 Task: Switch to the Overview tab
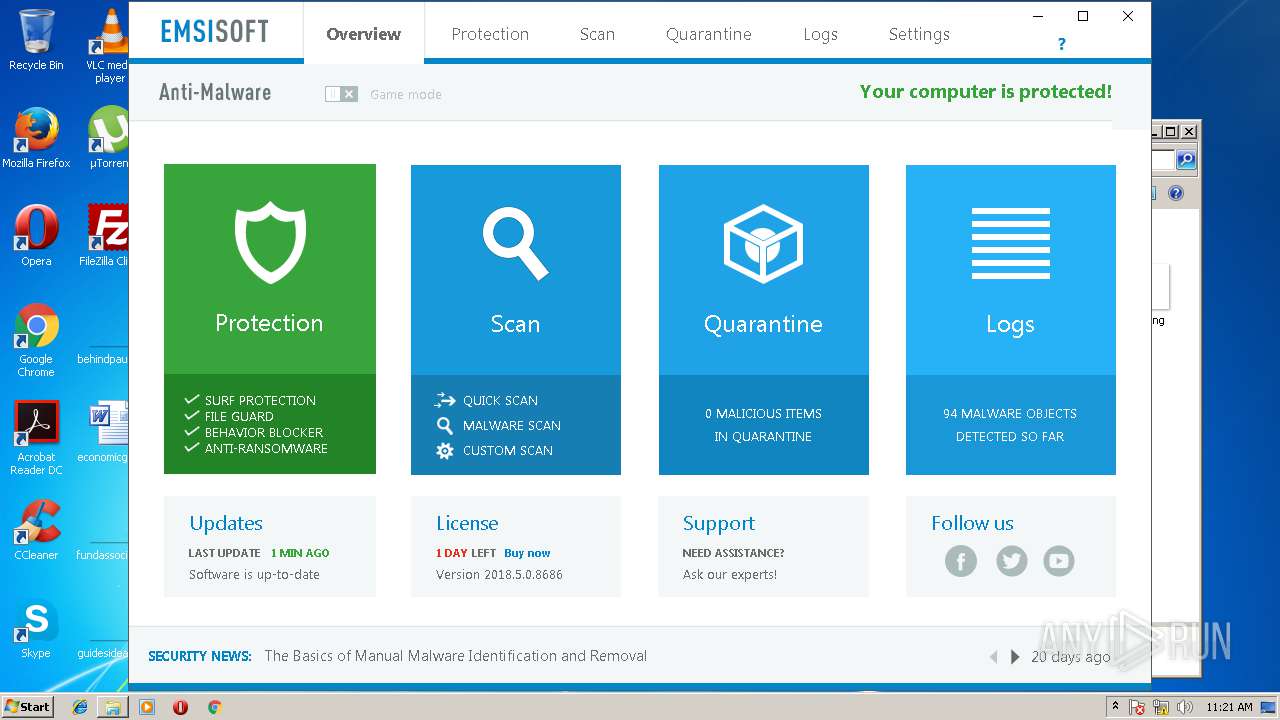tap(364, 34)
